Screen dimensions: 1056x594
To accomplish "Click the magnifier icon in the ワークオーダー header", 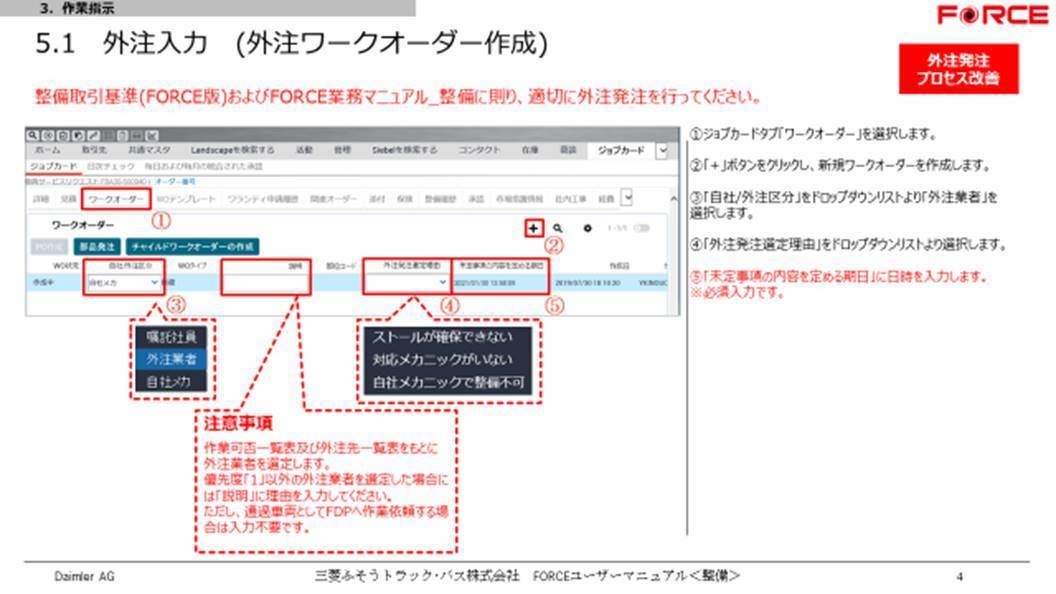I will [557, 229].
